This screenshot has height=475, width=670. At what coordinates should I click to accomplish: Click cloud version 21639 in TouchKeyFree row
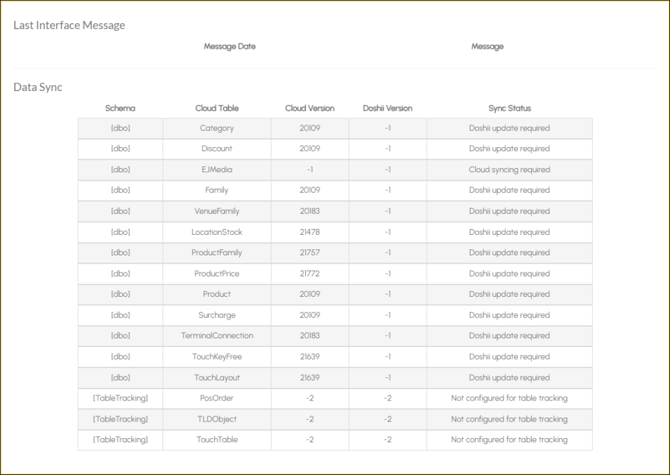(310, 356)
